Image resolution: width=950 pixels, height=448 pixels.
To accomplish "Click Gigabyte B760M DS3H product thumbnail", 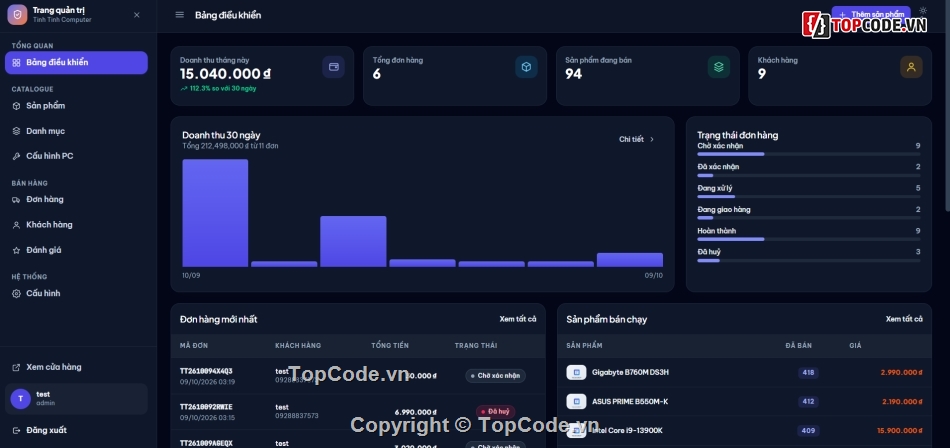I will click(576, 372).
